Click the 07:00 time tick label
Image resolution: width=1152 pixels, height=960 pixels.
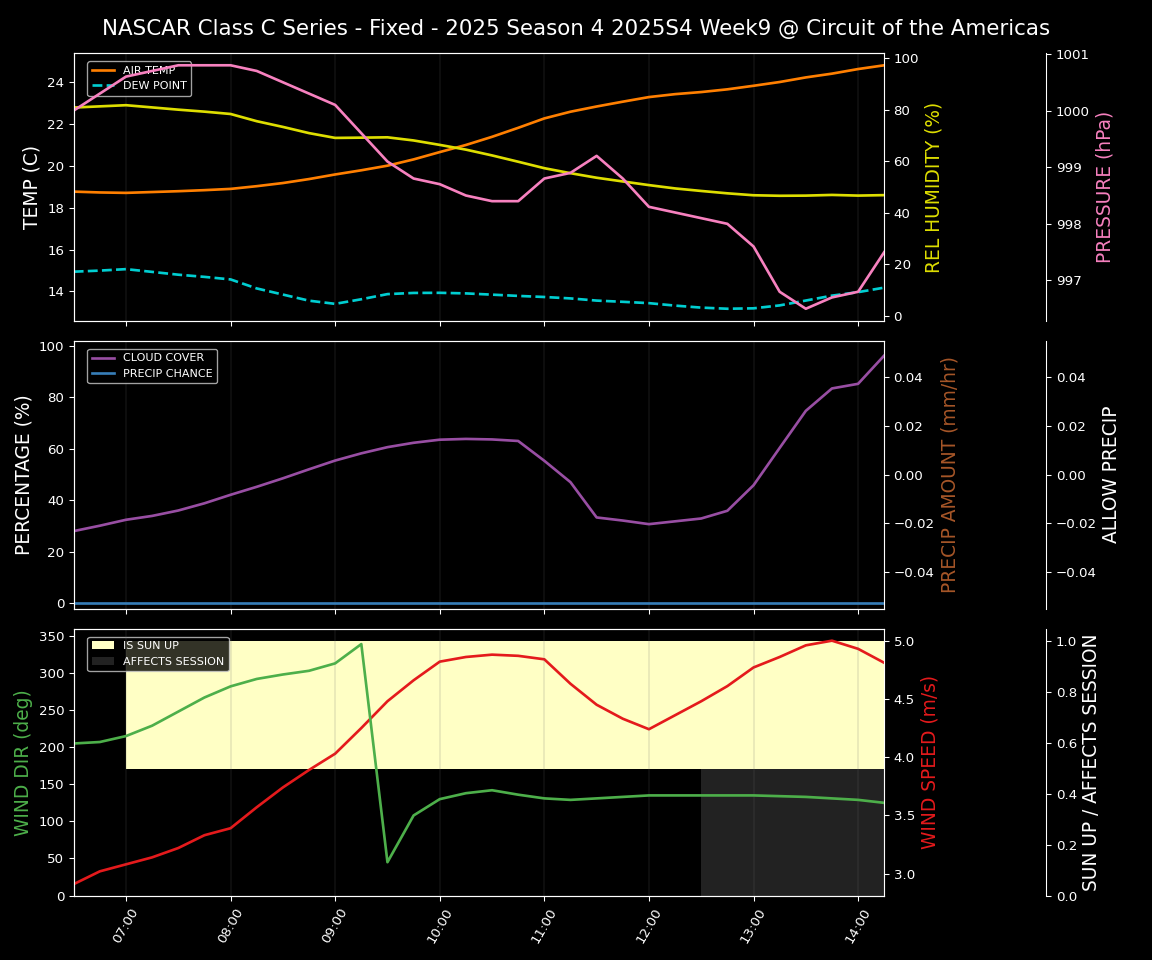(x=124, y=928)
